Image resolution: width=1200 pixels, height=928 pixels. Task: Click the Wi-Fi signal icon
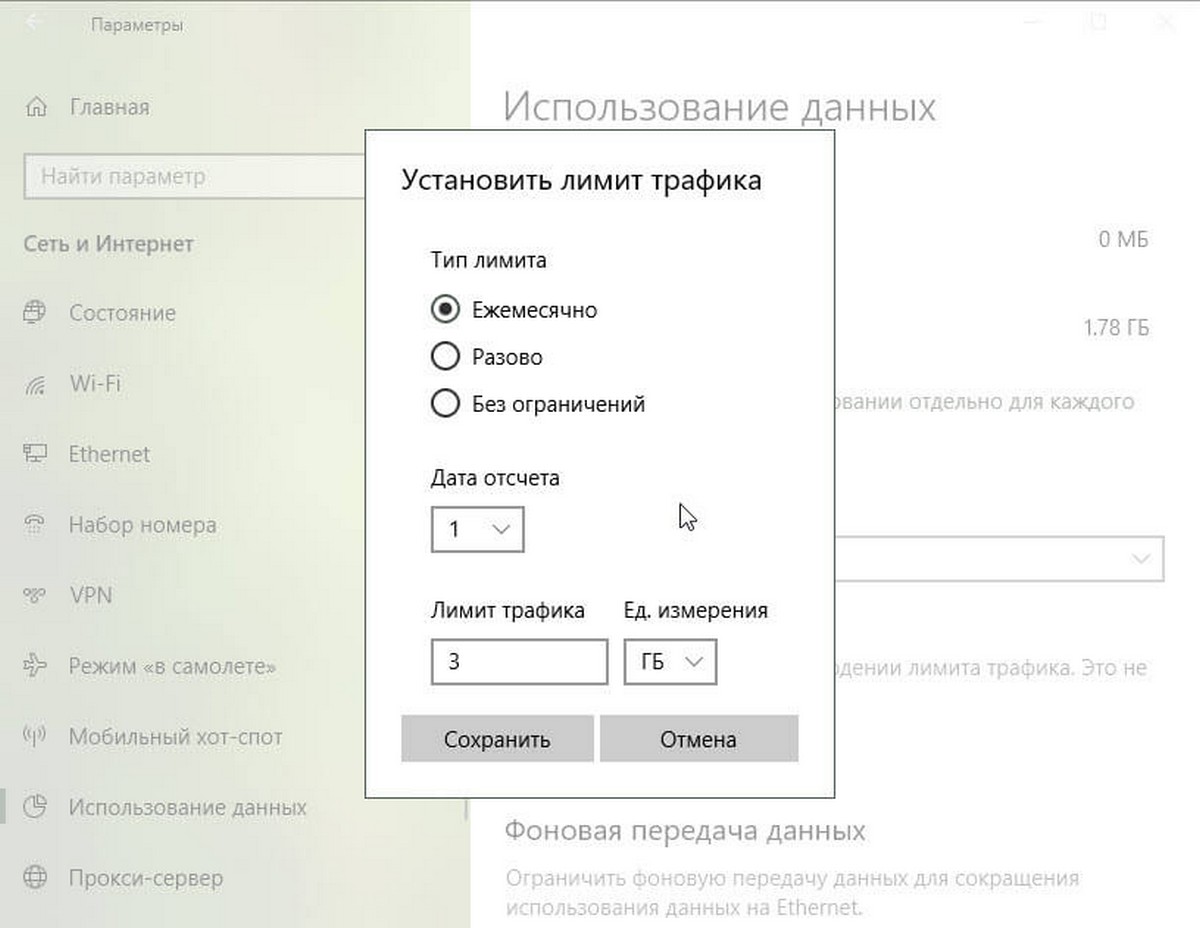click(x=35, y=384)
